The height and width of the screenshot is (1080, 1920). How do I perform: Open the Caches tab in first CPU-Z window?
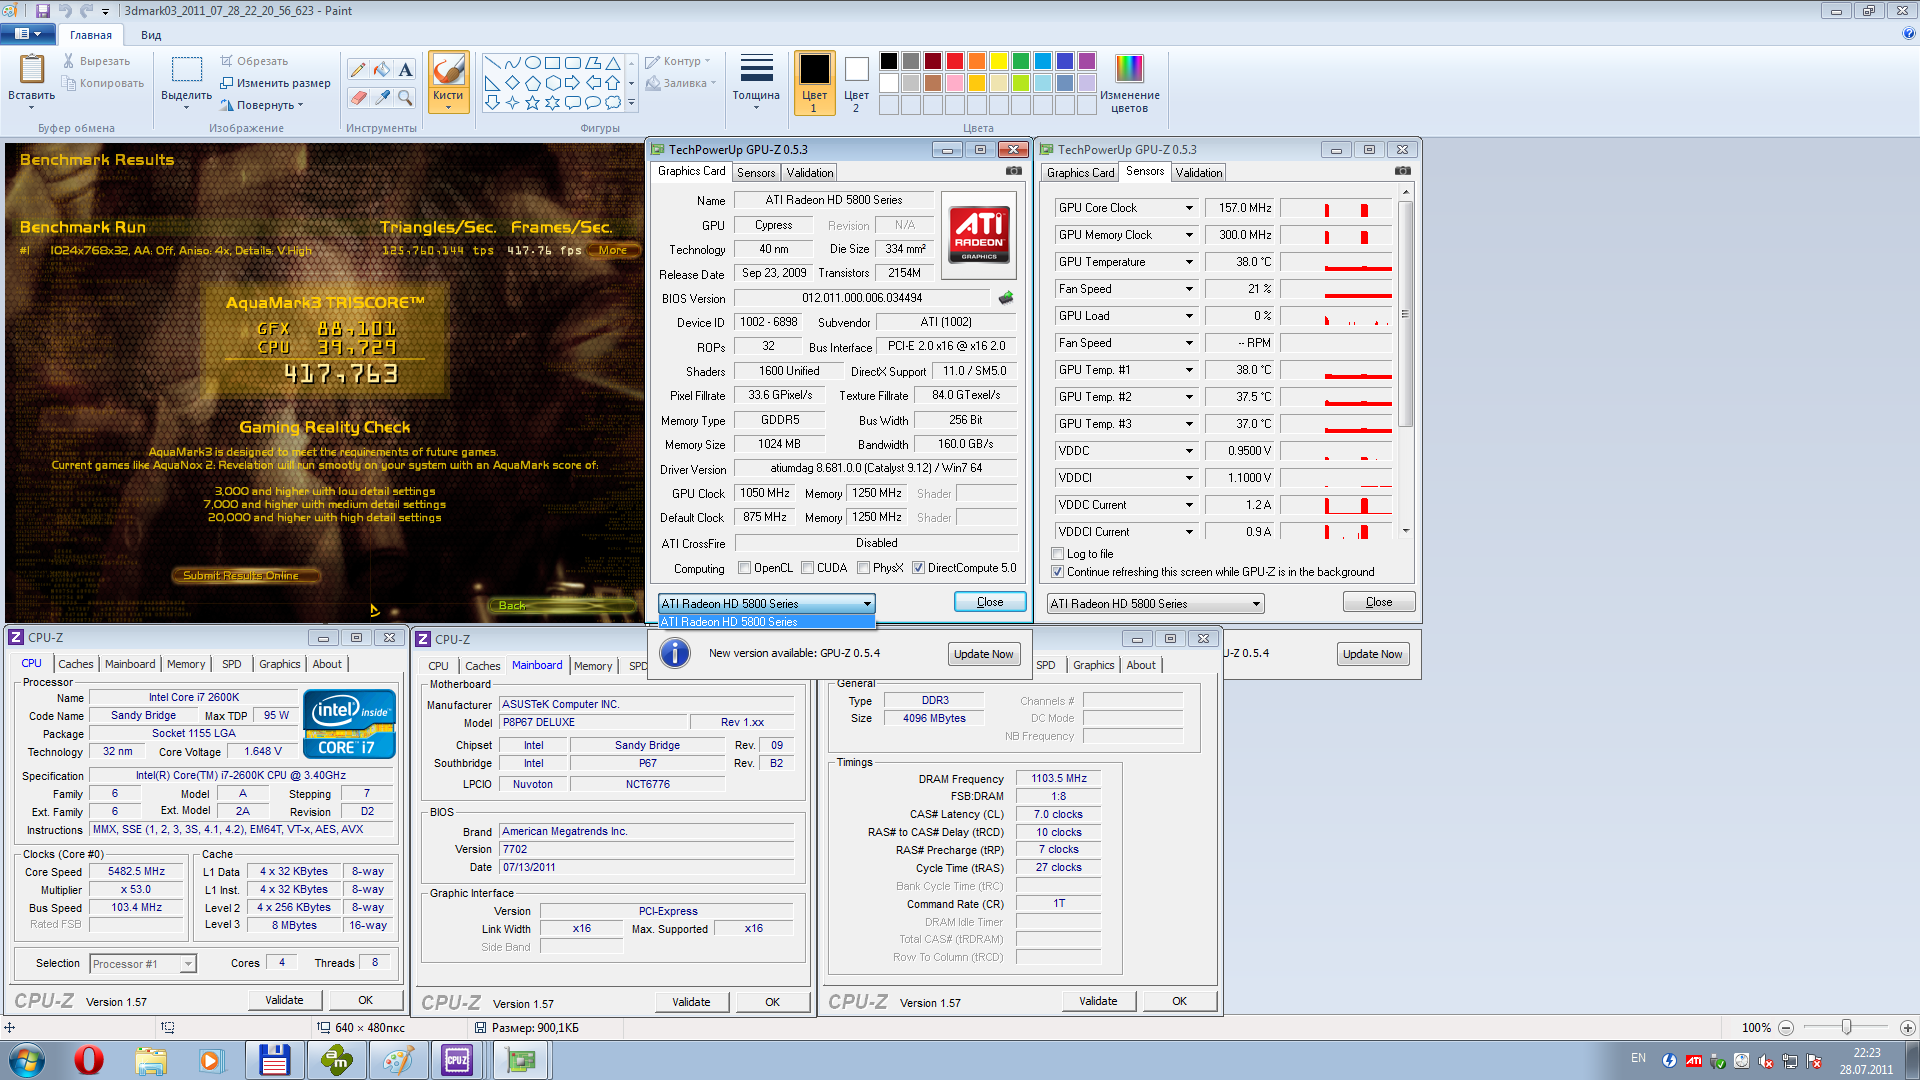tap(75, 664)
